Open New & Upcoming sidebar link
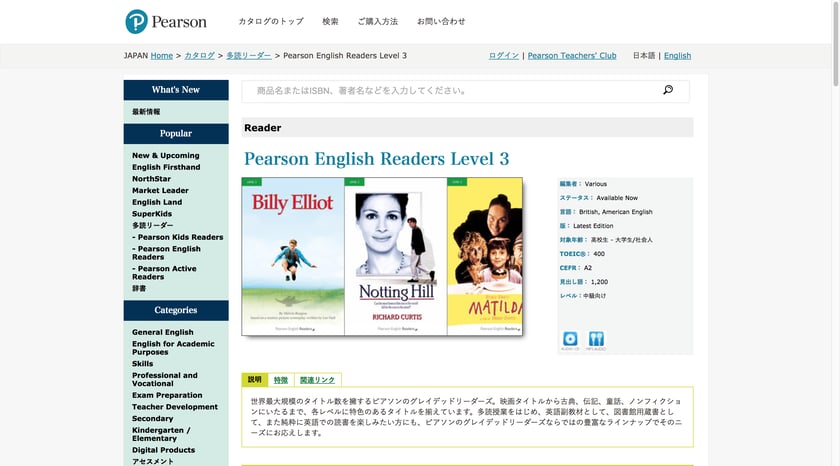840x466 pixels. [166, 155]
